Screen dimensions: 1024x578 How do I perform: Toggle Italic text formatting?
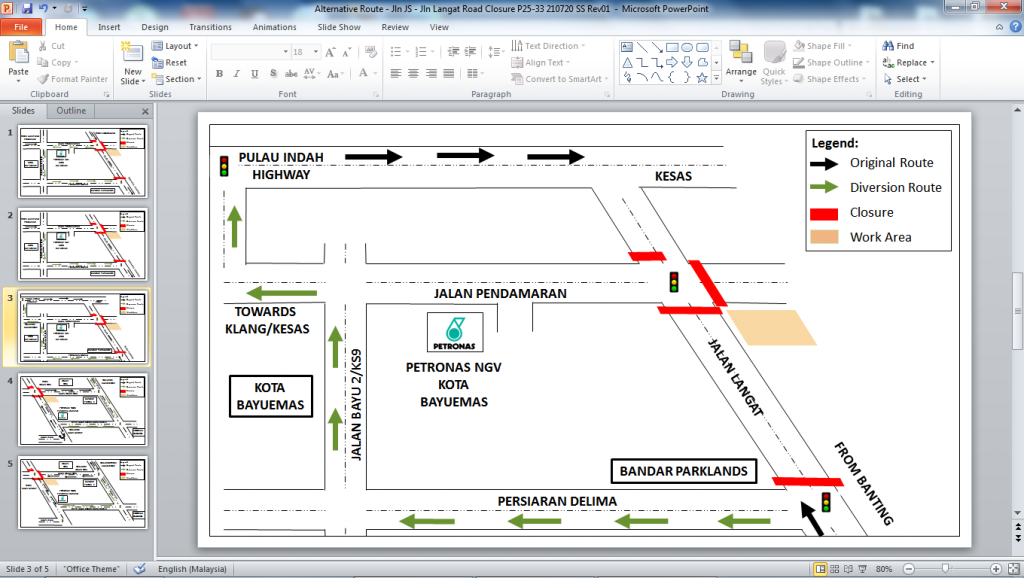[235, 74]
